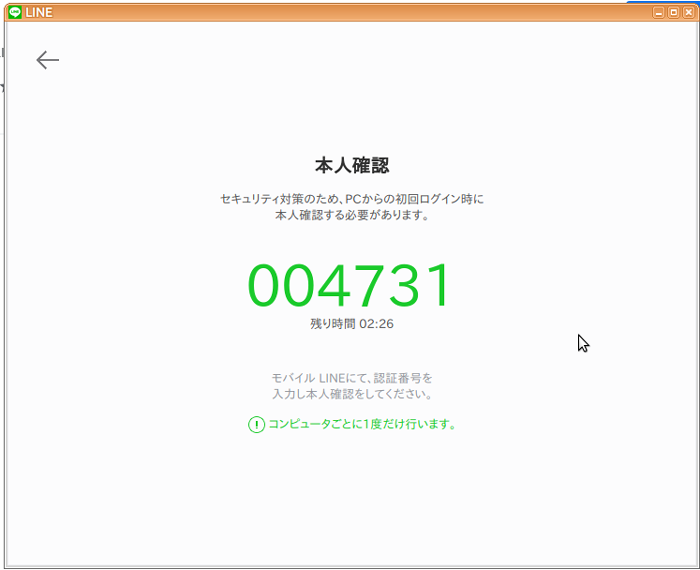
Task: Click the text モバイル LINEにて、認証番号を
Action: (352, 378)
